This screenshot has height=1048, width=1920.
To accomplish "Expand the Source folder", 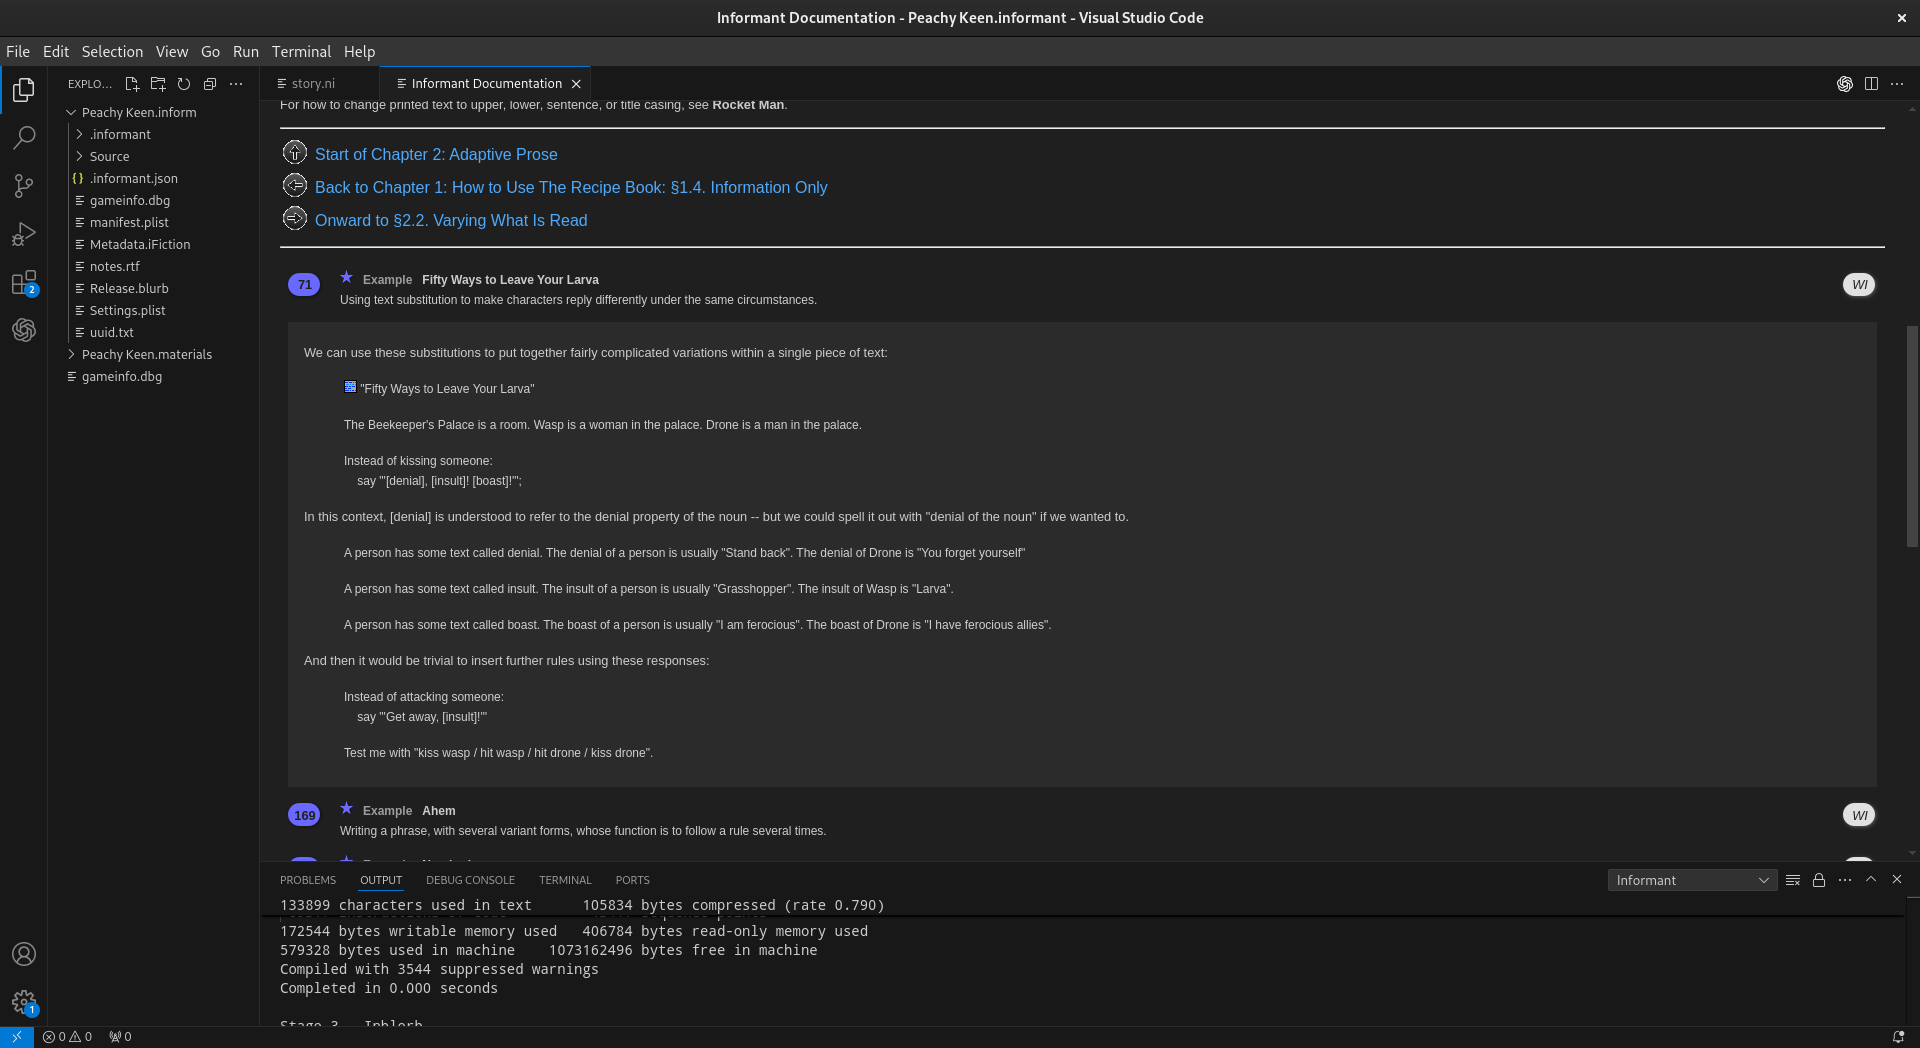I will (x=79, y=157).
